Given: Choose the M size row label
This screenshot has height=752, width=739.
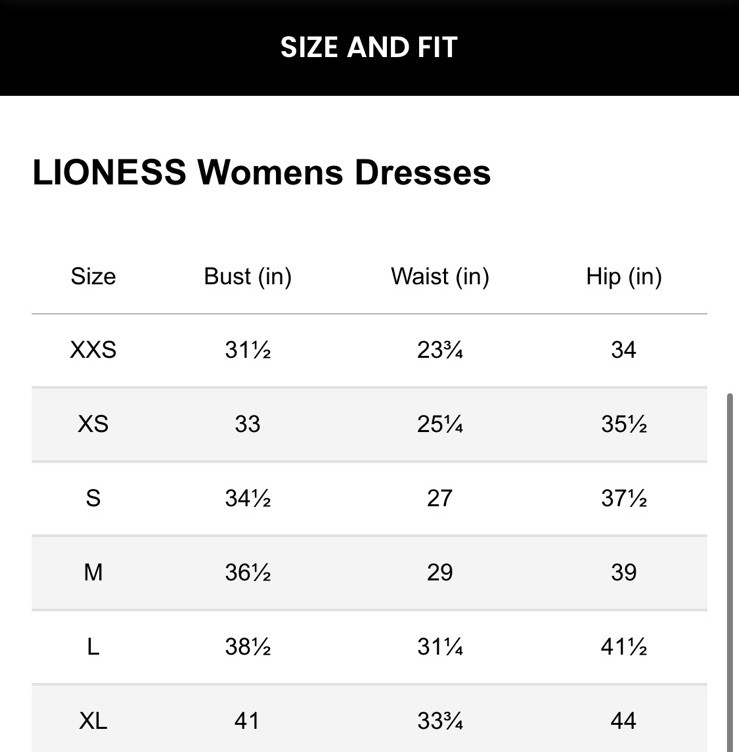Looking at the screenshot, I should [93, 572].
